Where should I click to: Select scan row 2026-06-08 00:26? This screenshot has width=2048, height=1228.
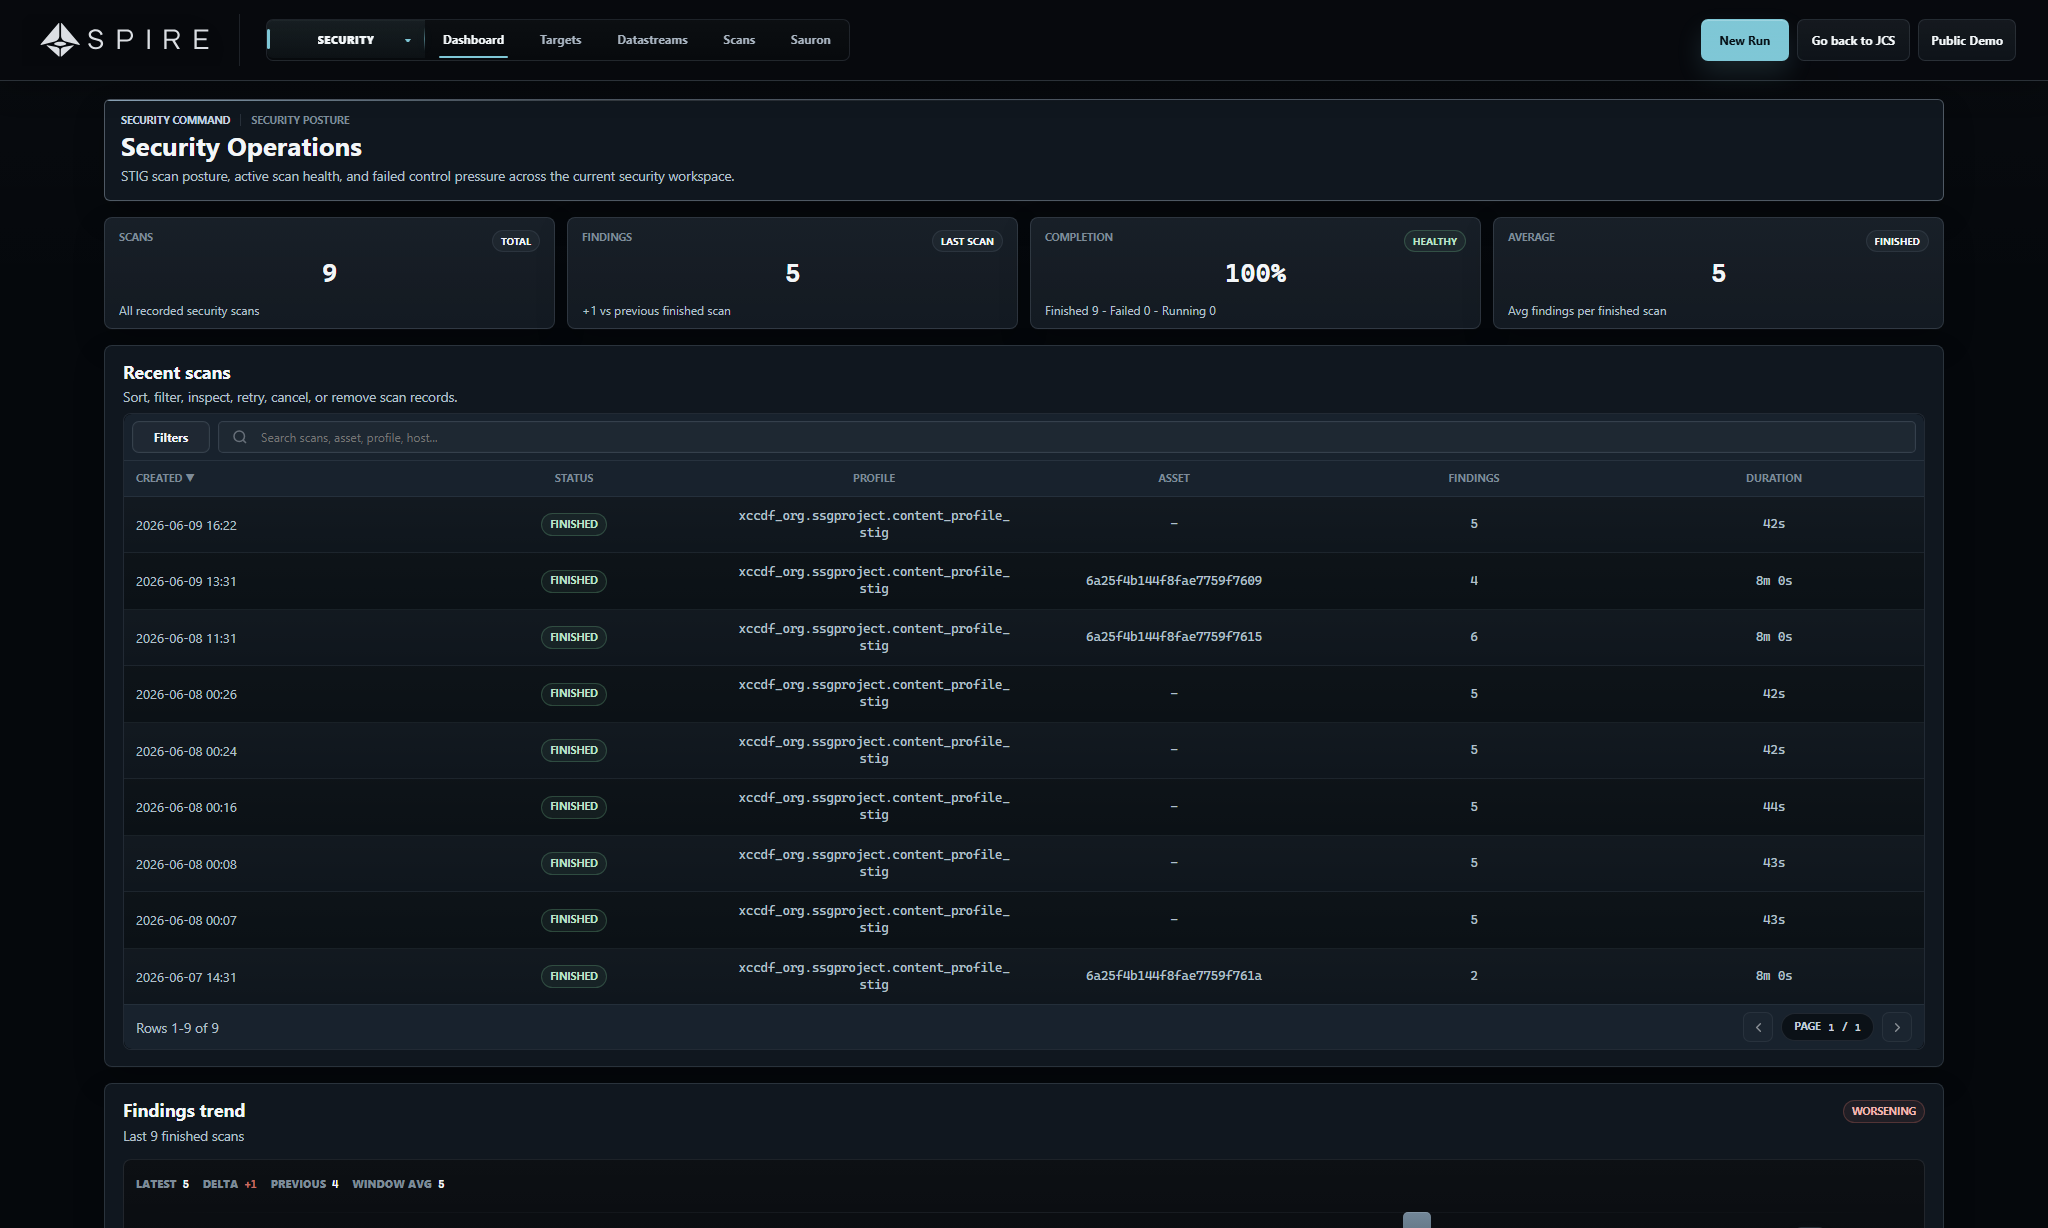(1024, 694)
